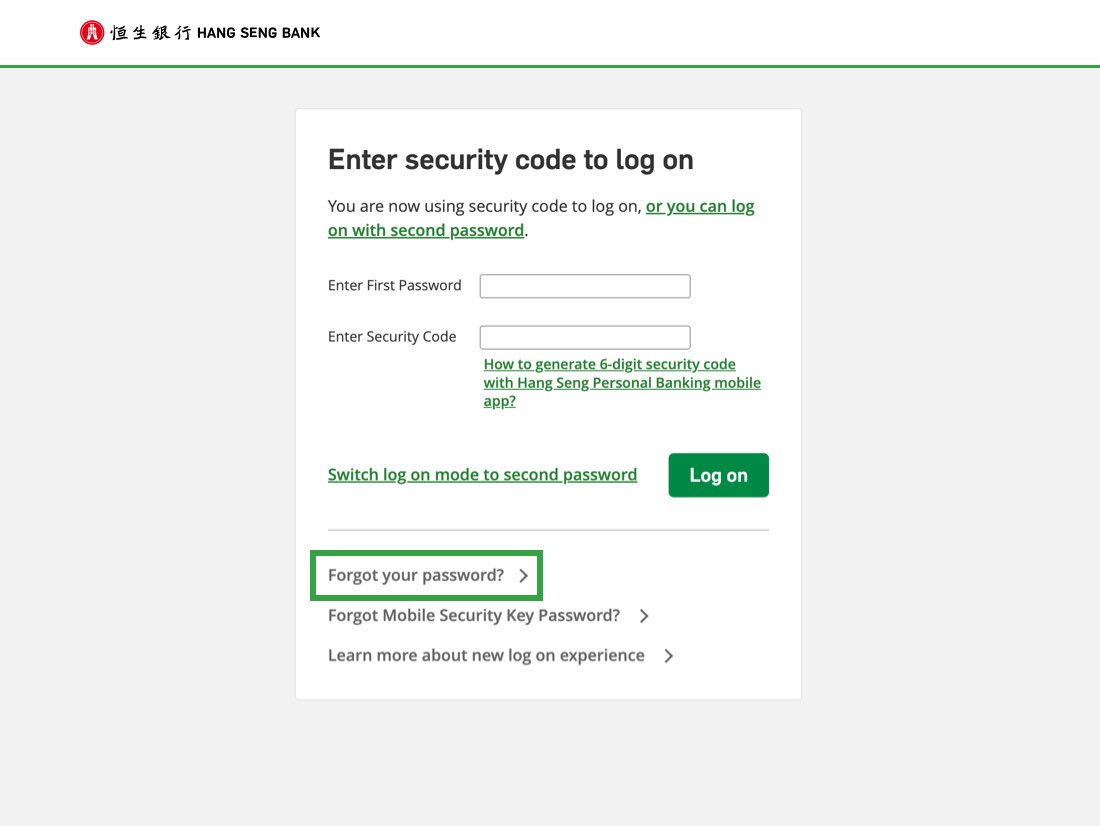The height and width of the screenshot is (826, 1100).
Task: Click 'on with second password' link text
Action: 426,230
